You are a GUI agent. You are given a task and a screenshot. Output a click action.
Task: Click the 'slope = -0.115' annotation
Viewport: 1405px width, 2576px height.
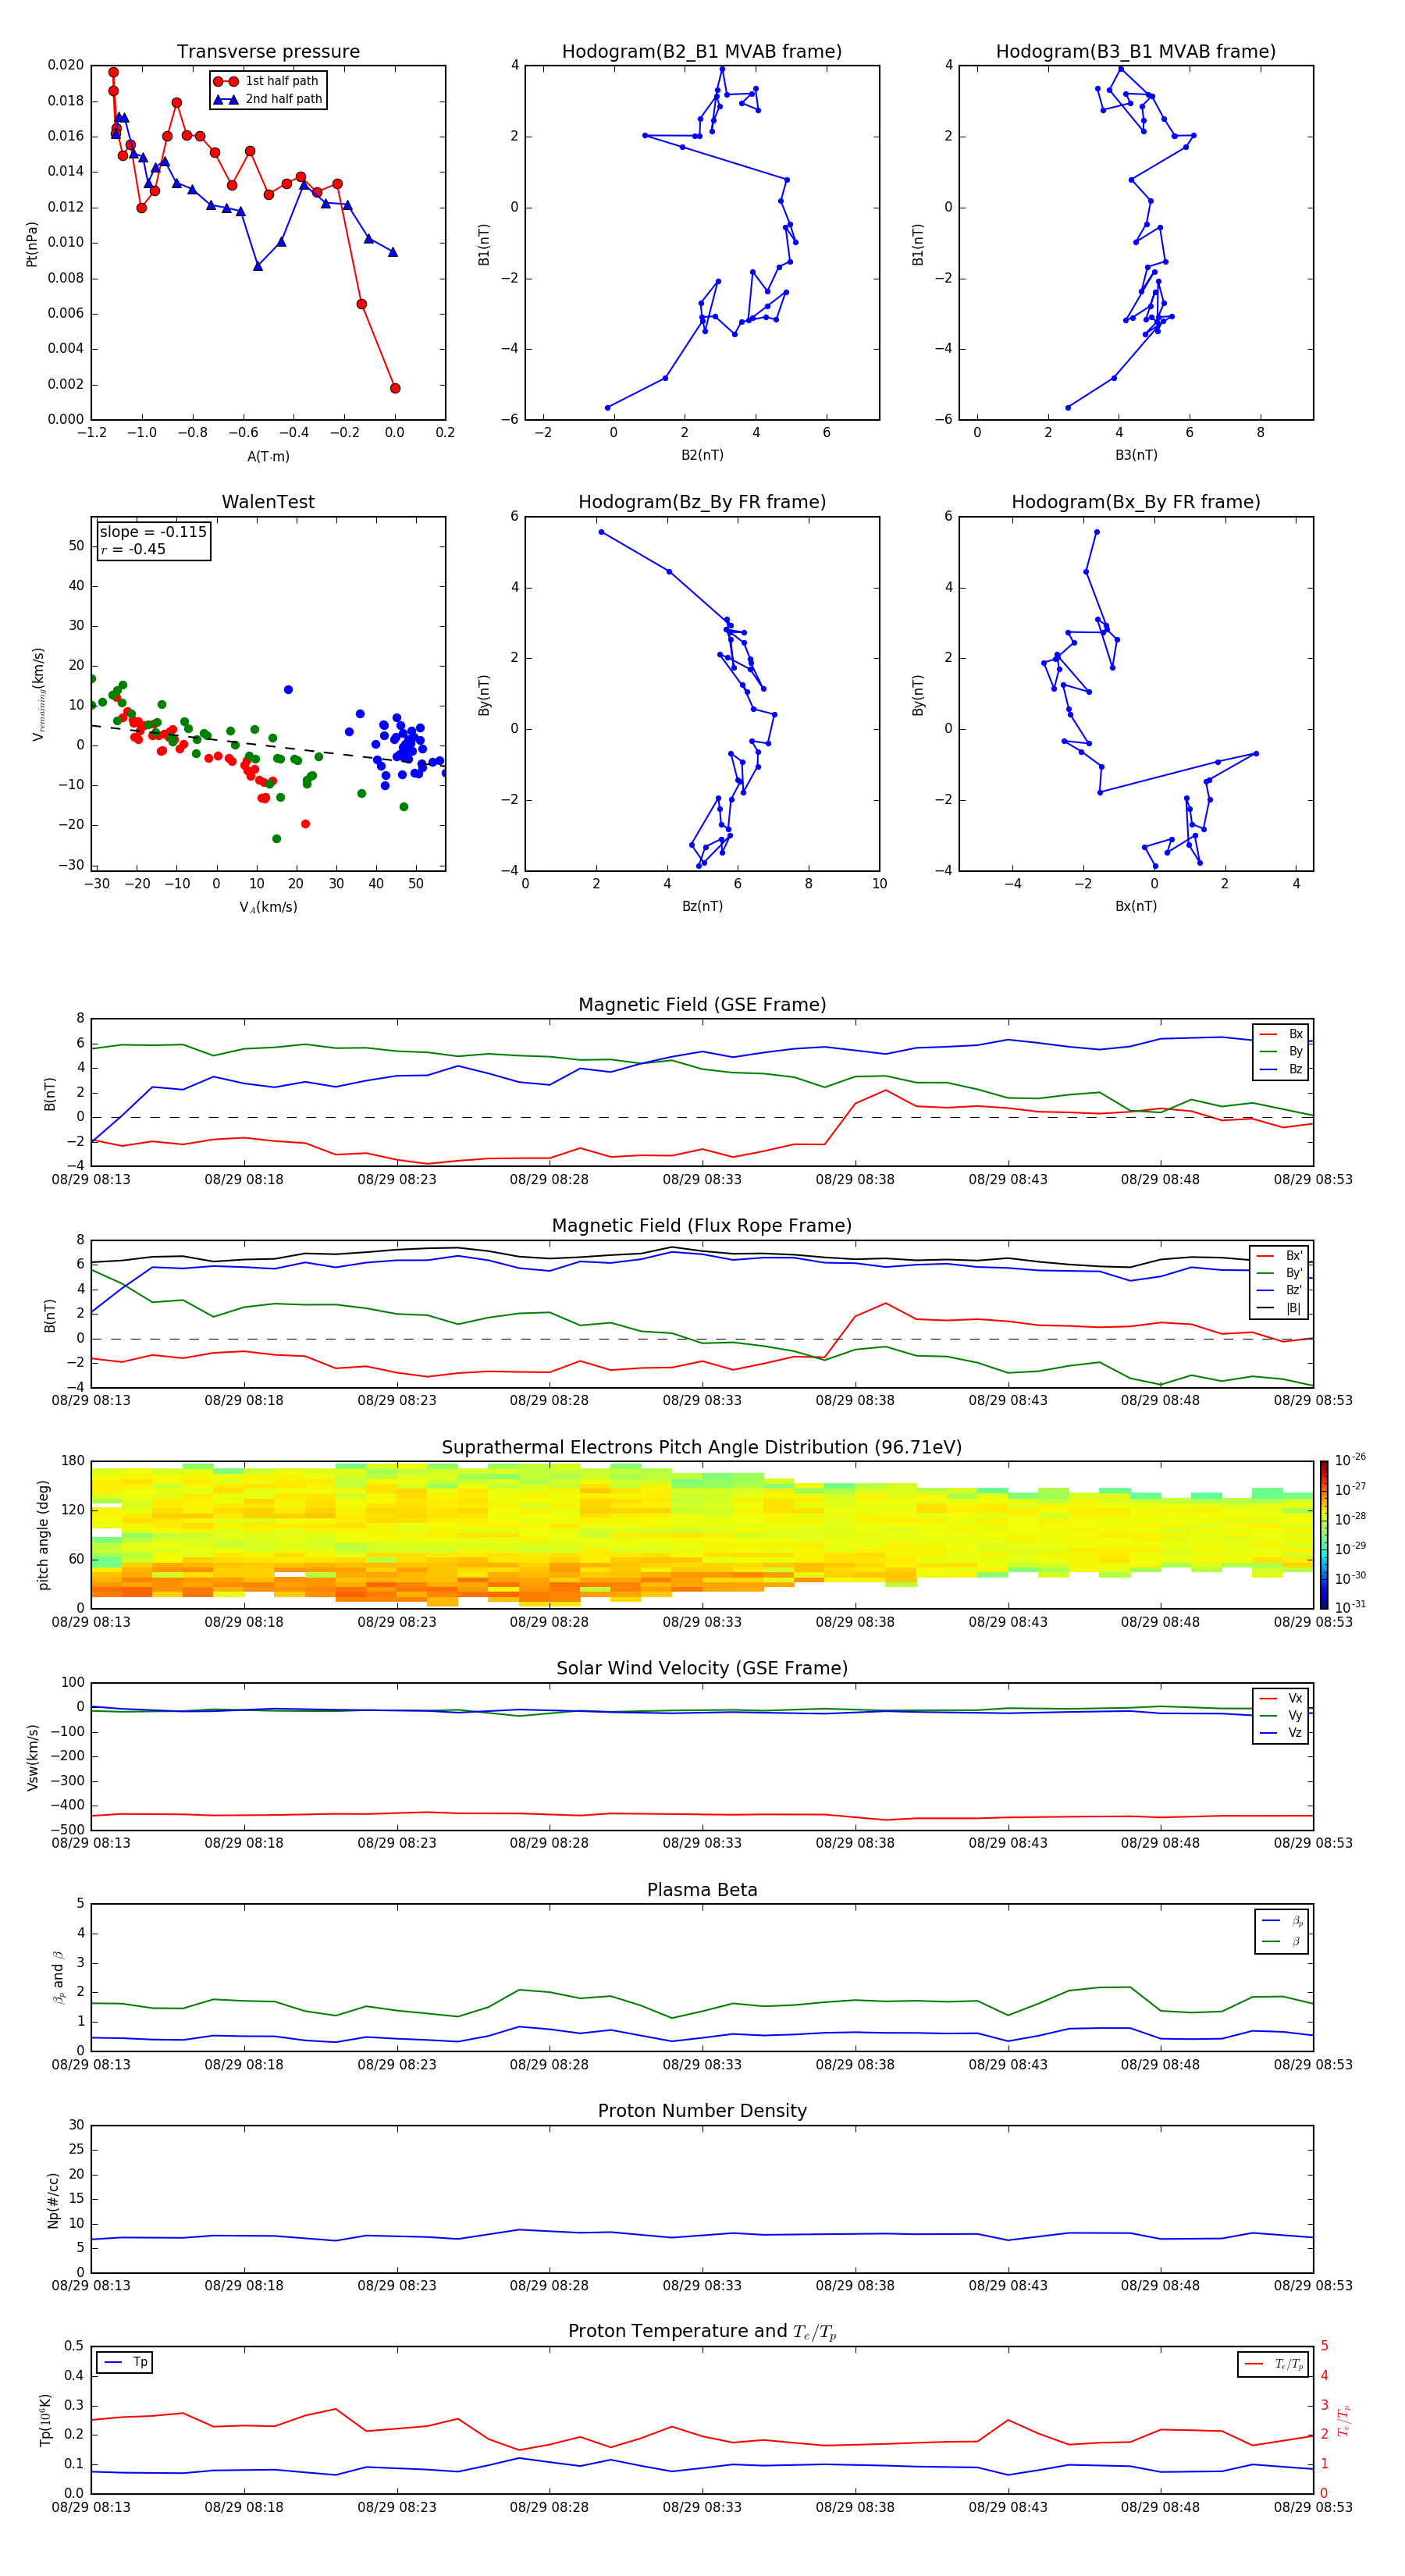click(153, 532)
